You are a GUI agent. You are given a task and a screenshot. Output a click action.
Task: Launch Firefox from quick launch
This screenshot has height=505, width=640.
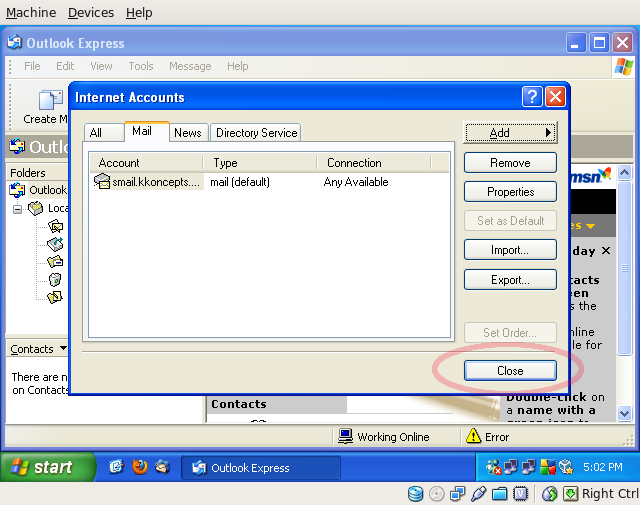click(x=140, y=467)
